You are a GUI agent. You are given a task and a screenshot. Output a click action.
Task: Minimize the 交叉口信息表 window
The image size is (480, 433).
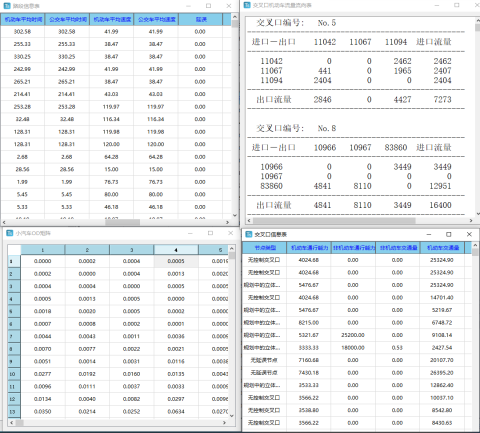(429, 234)
